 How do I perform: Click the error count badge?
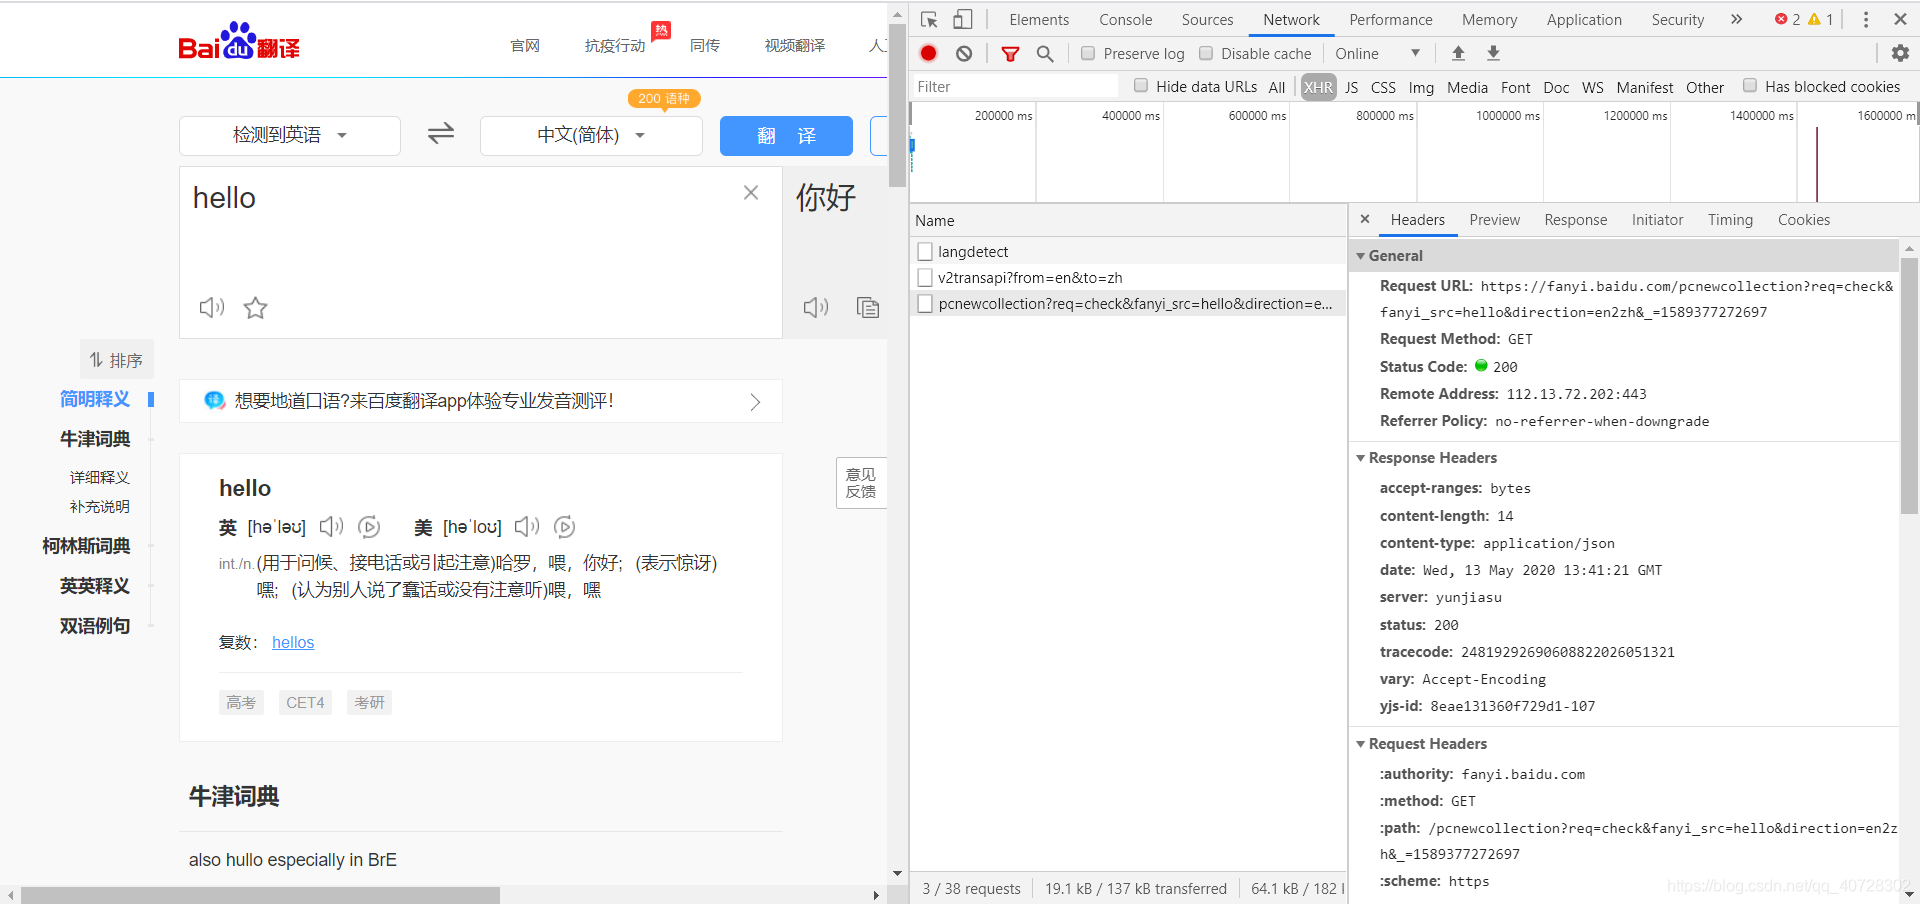click(x=1788, y=19)
